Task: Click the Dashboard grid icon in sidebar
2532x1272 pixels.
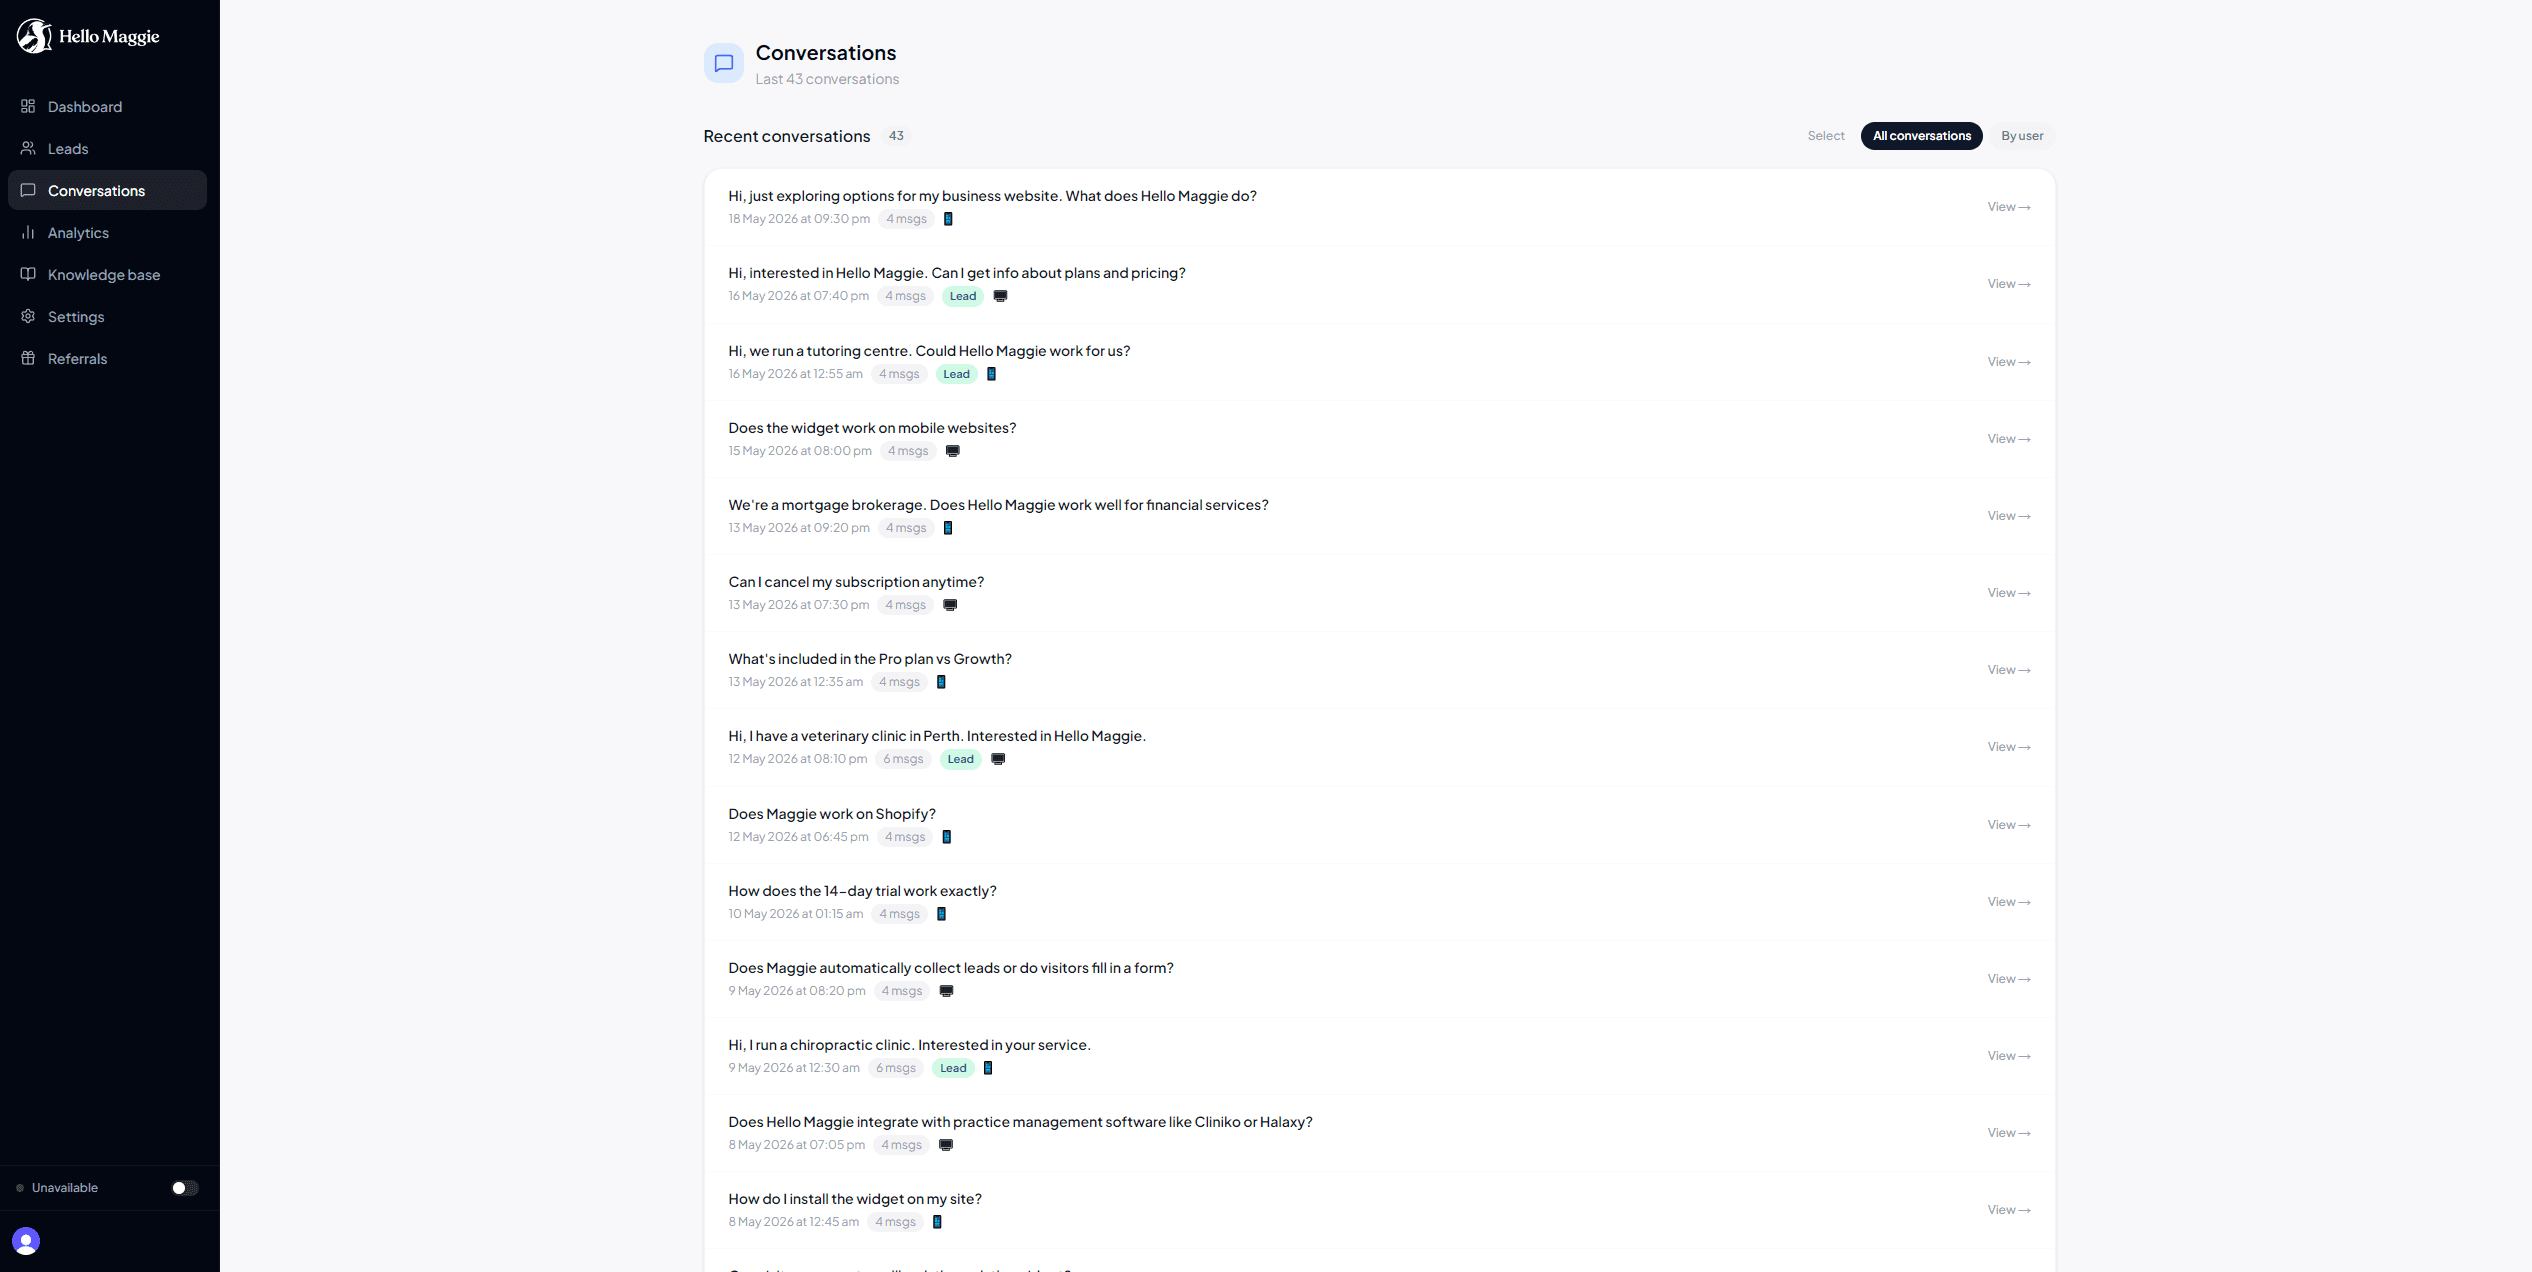Action: click(x=28, y=106)
